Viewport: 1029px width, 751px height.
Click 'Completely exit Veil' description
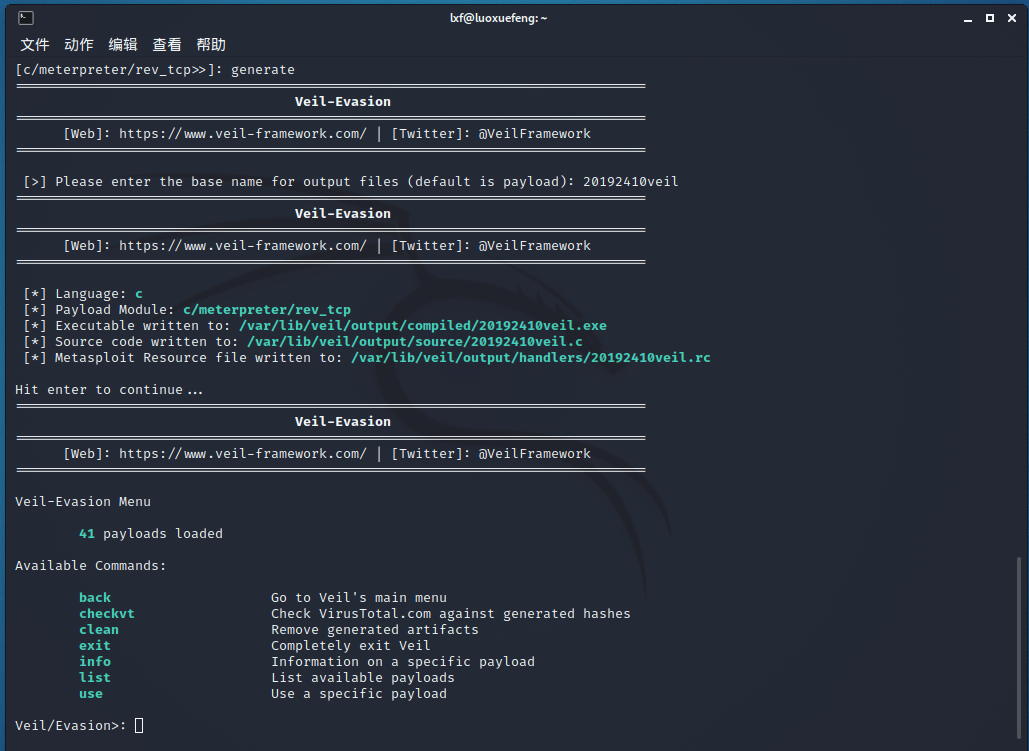pyautogui.click(x=351, y=645)
